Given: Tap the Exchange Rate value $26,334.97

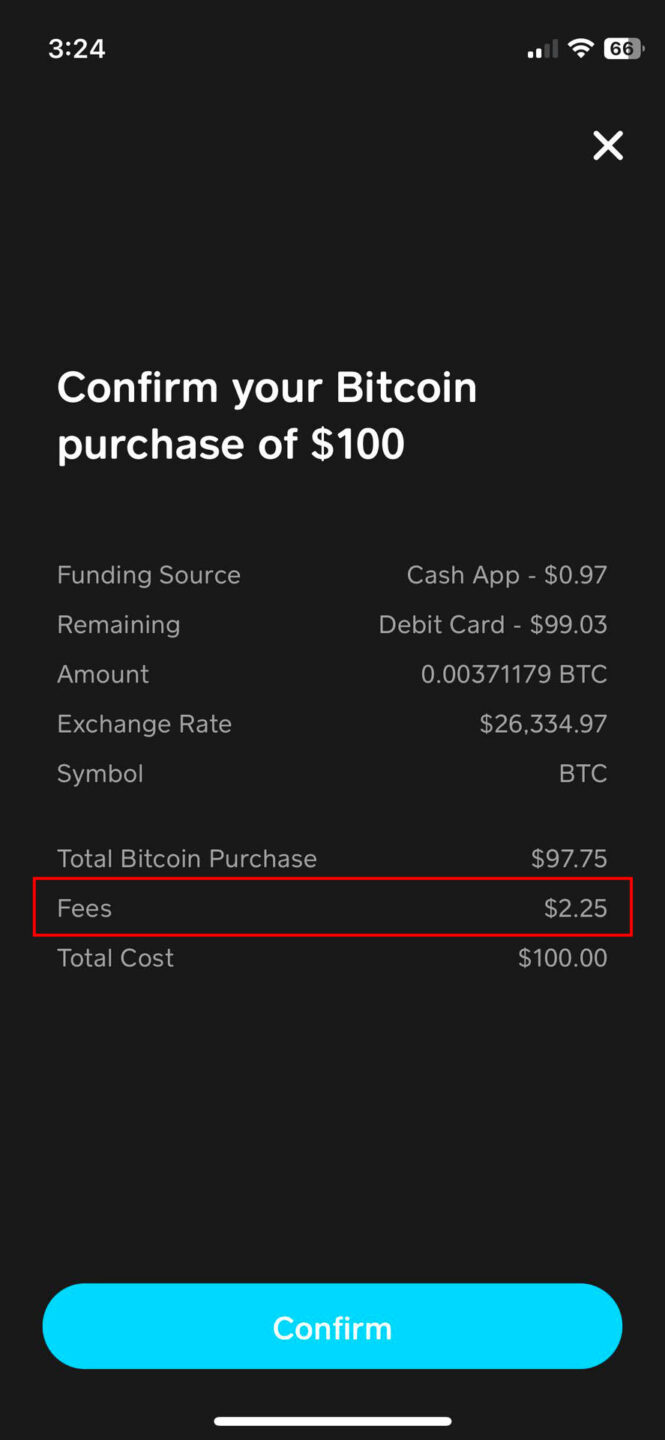Looking at the screenshot, I should tap(543, 723).
